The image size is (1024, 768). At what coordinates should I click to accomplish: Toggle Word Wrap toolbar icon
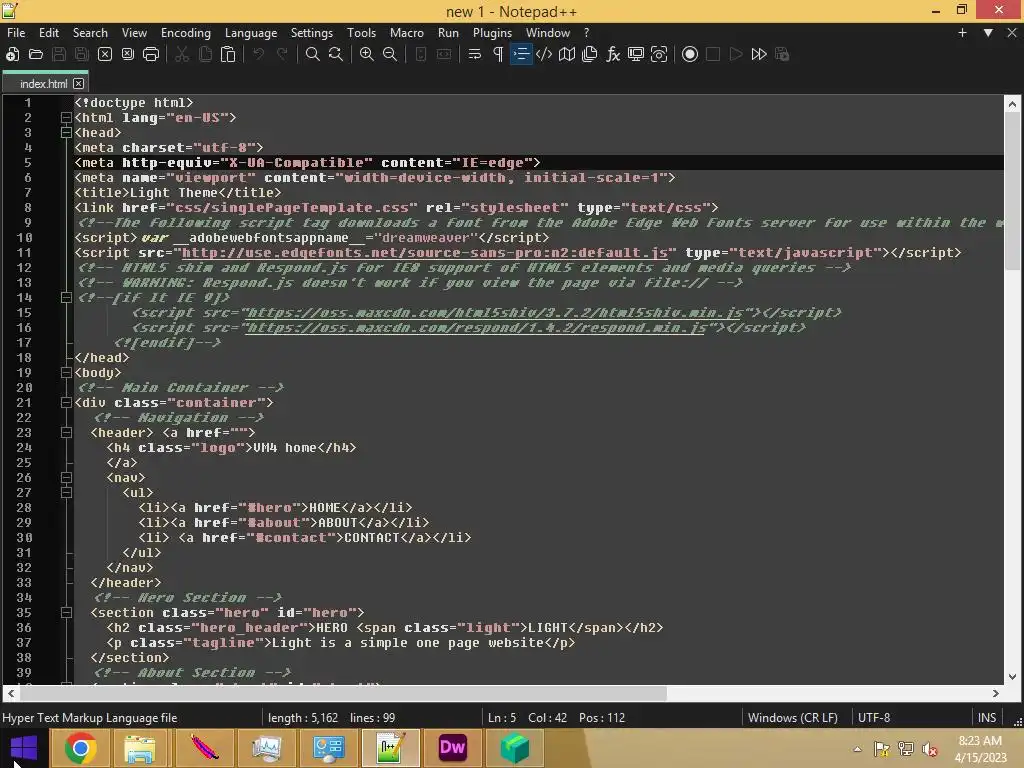click(x=475, y=54)
